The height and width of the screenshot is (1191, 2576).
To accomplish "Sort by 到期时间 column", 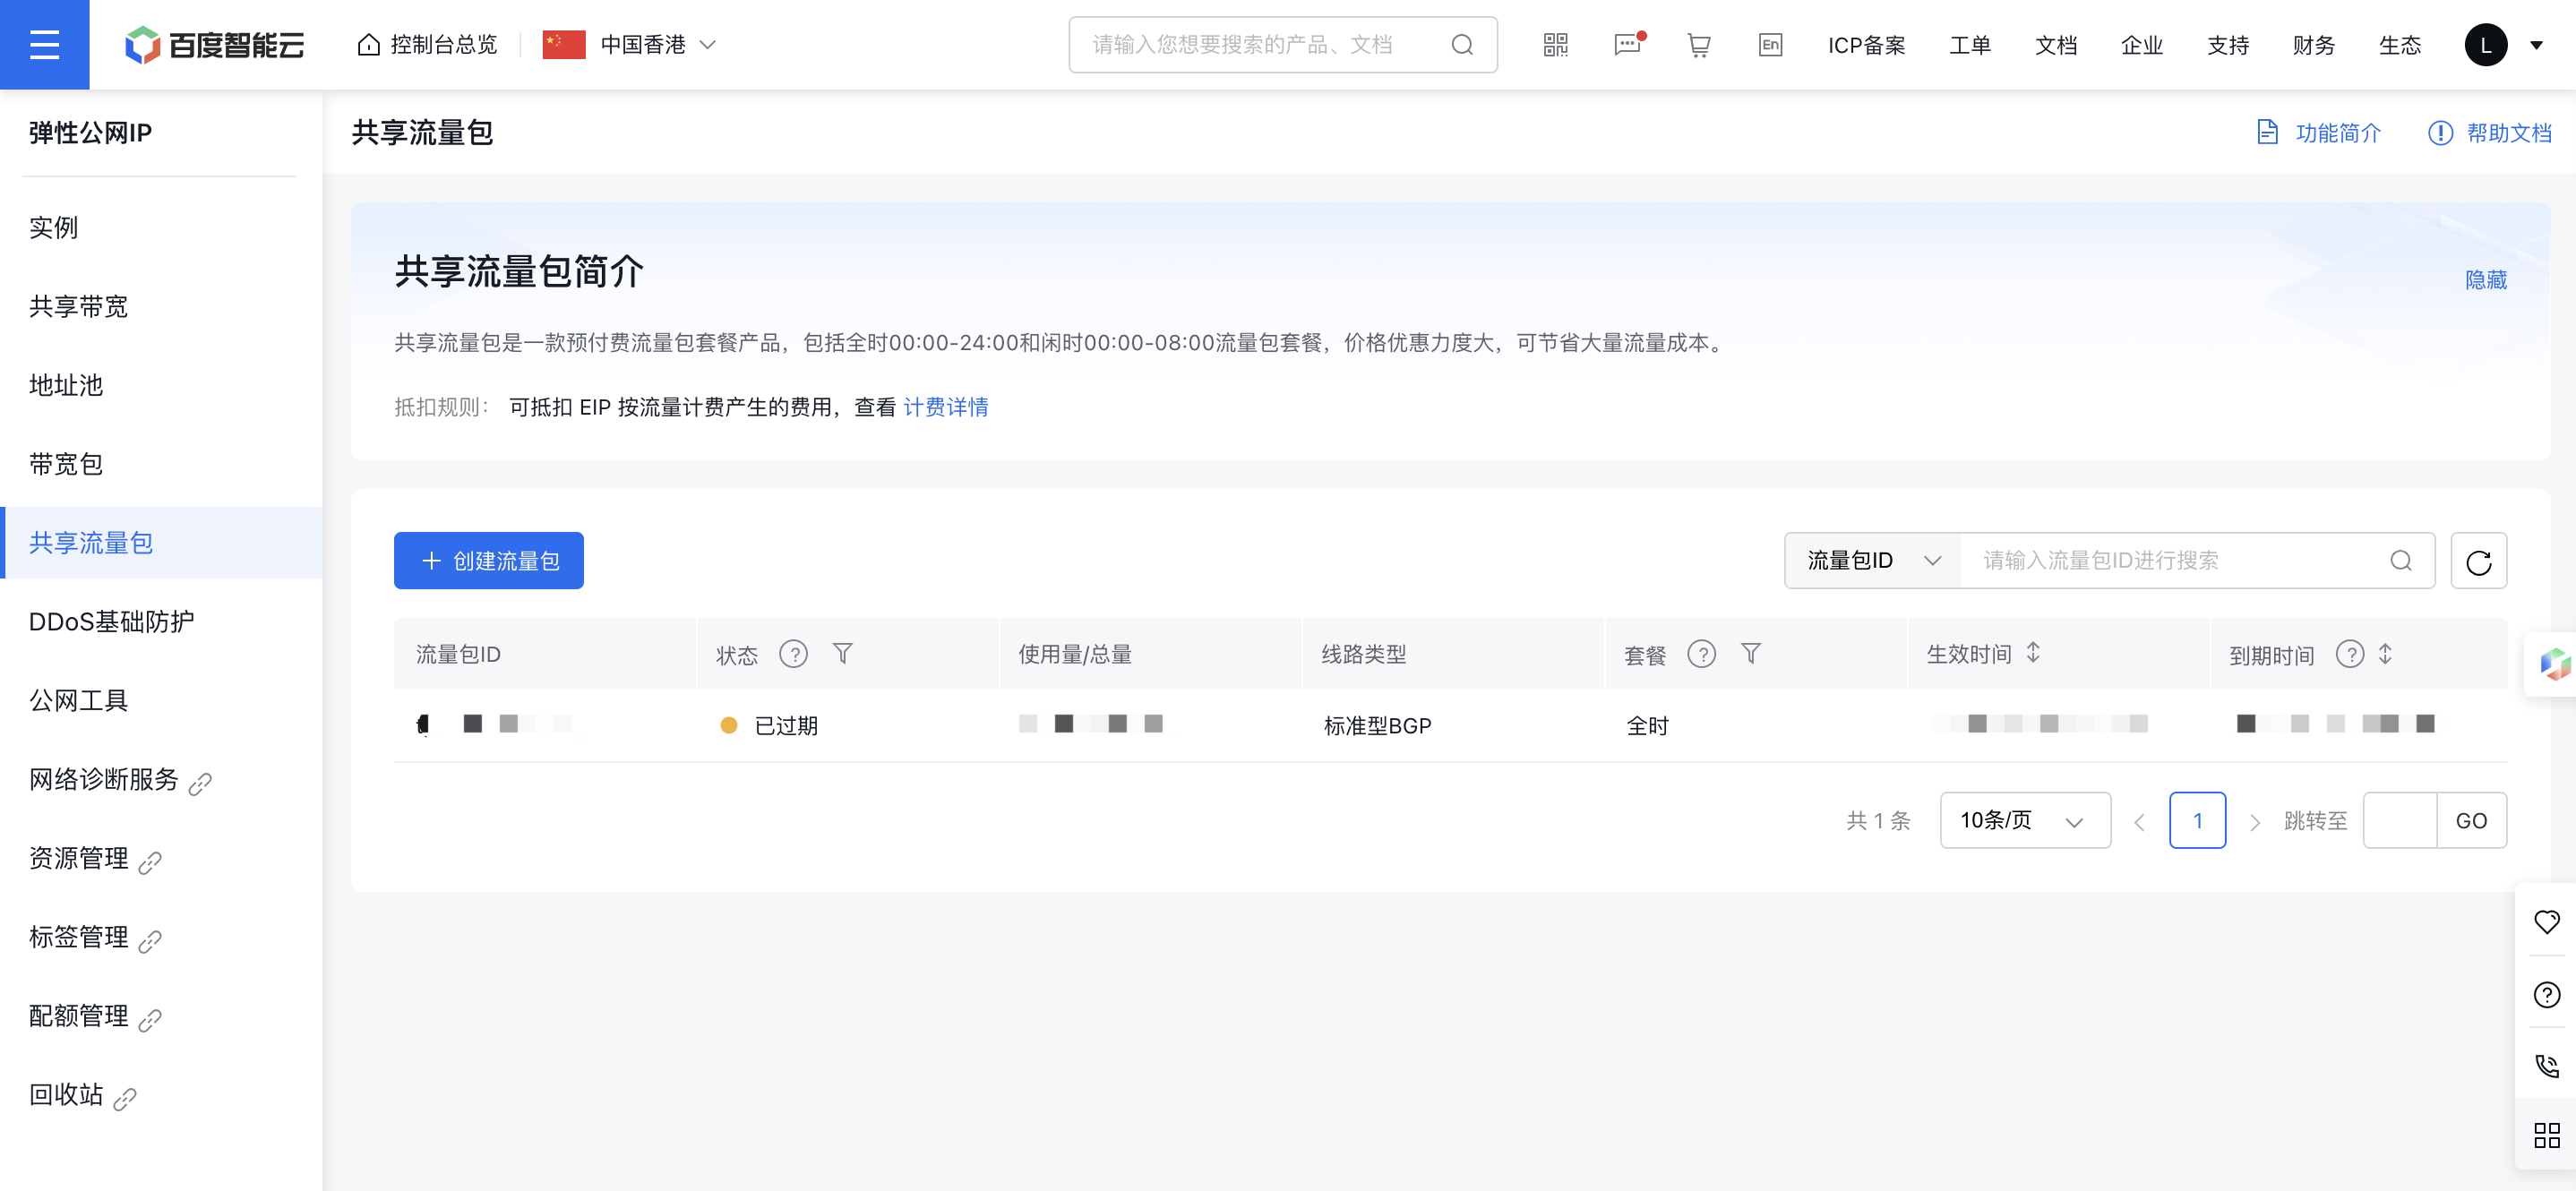I will pos(2385,654).
